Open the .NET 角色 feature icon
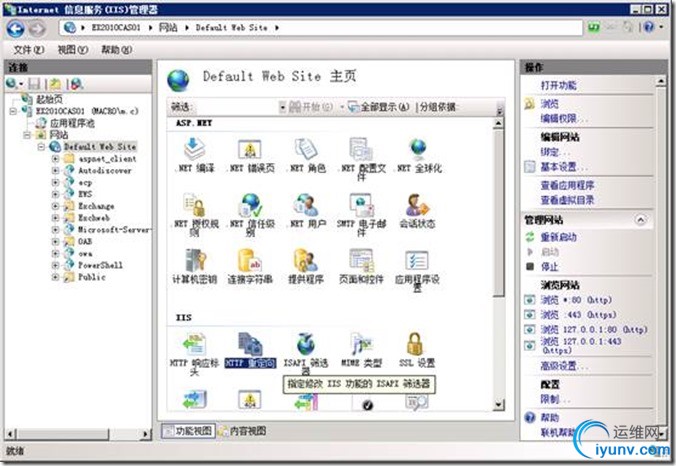Screen dimensions: 676x466 [x=306, y=155]
